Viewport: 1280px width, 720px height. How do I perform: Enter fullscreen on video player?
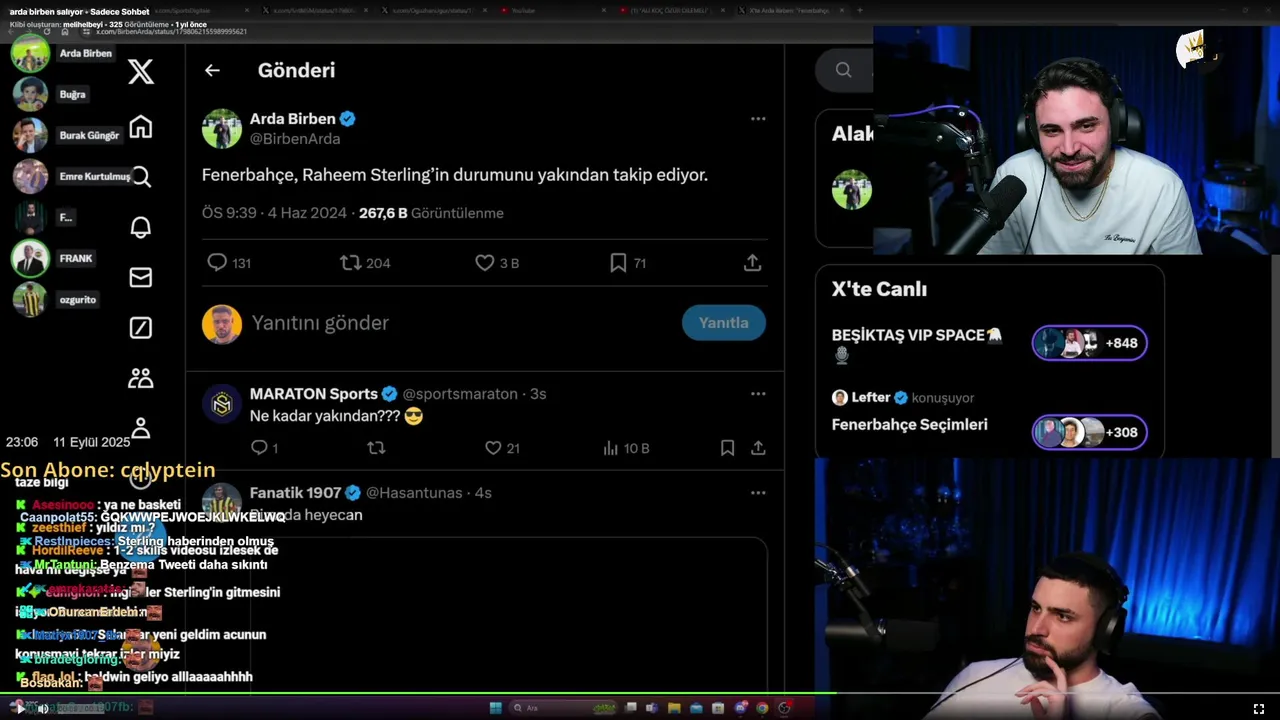point(1259,708)
